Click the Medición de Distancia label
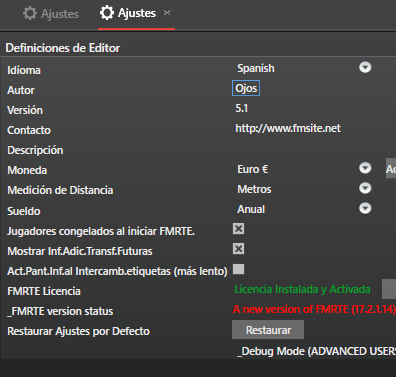The width and height of the screenshot is (396, 377). click(x=60, y=190)
